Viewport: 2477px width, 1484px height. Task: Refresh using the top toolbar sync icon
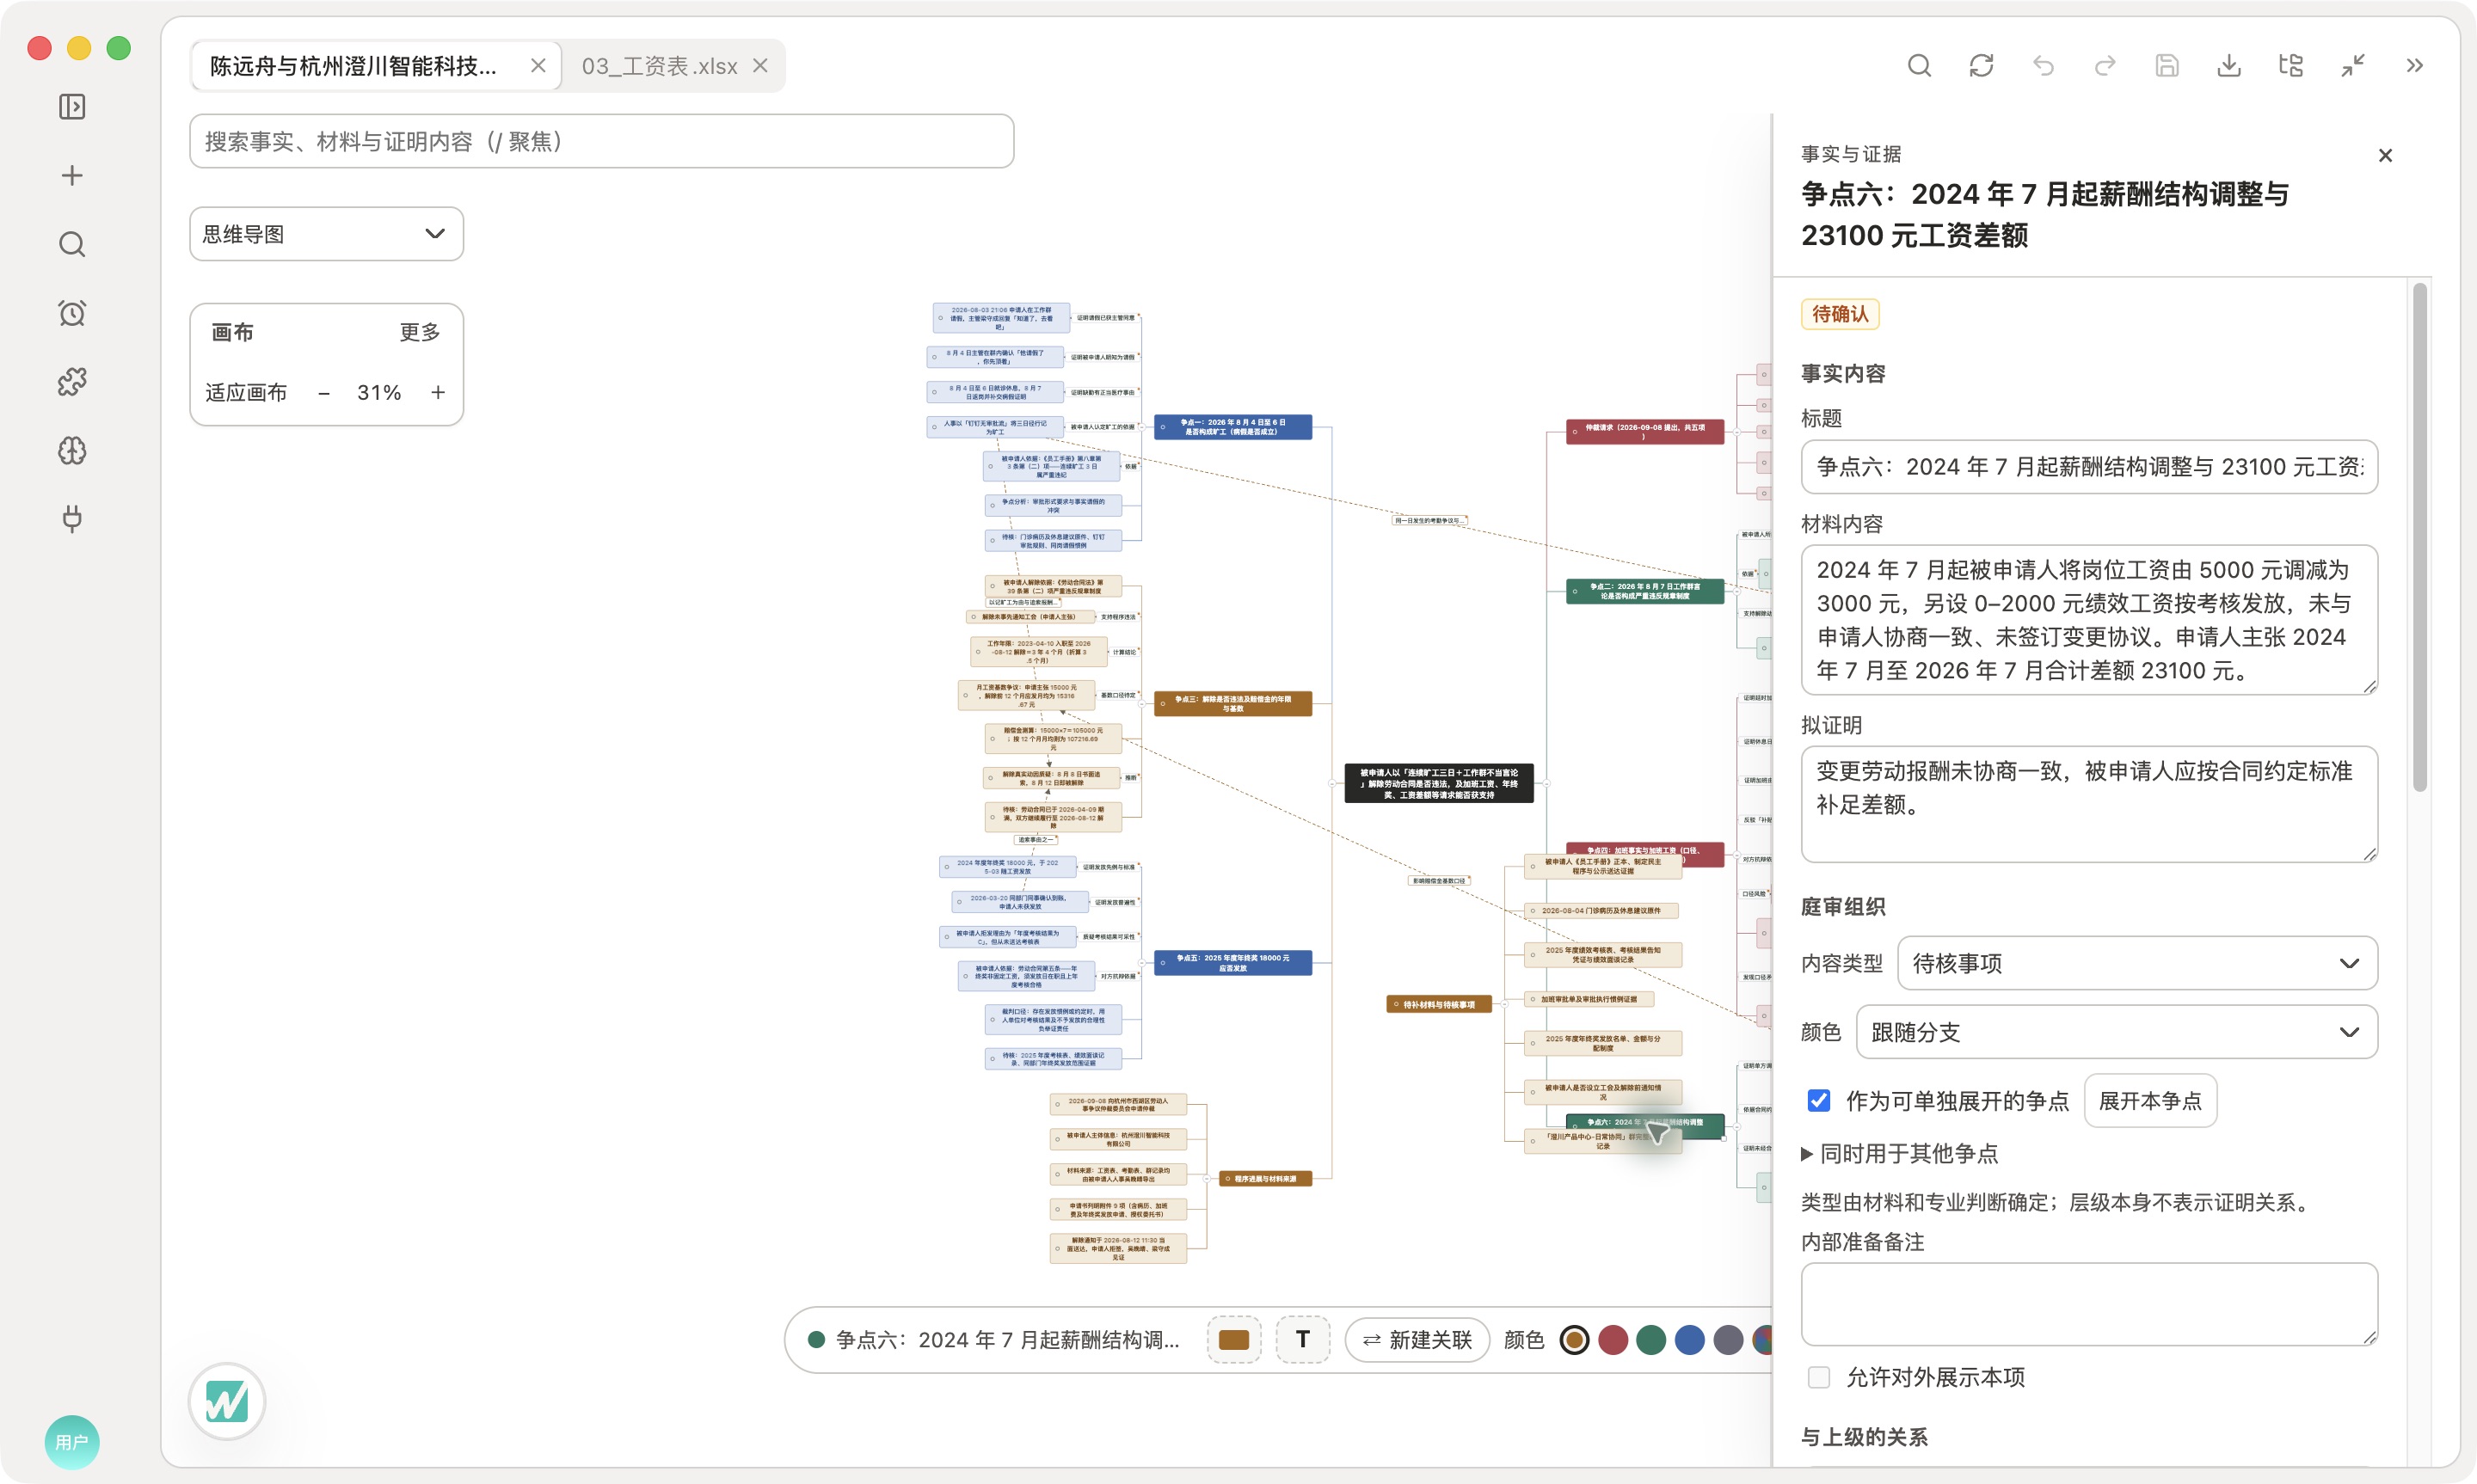(x=1981, y=66)
